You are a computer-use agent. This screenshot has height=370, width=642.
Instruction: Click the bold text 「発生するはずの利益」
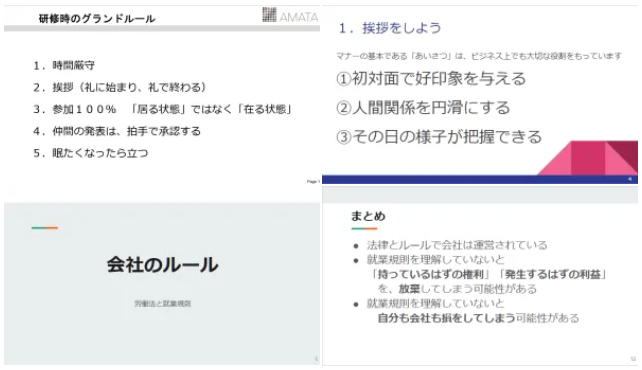[x=553, y=274]
